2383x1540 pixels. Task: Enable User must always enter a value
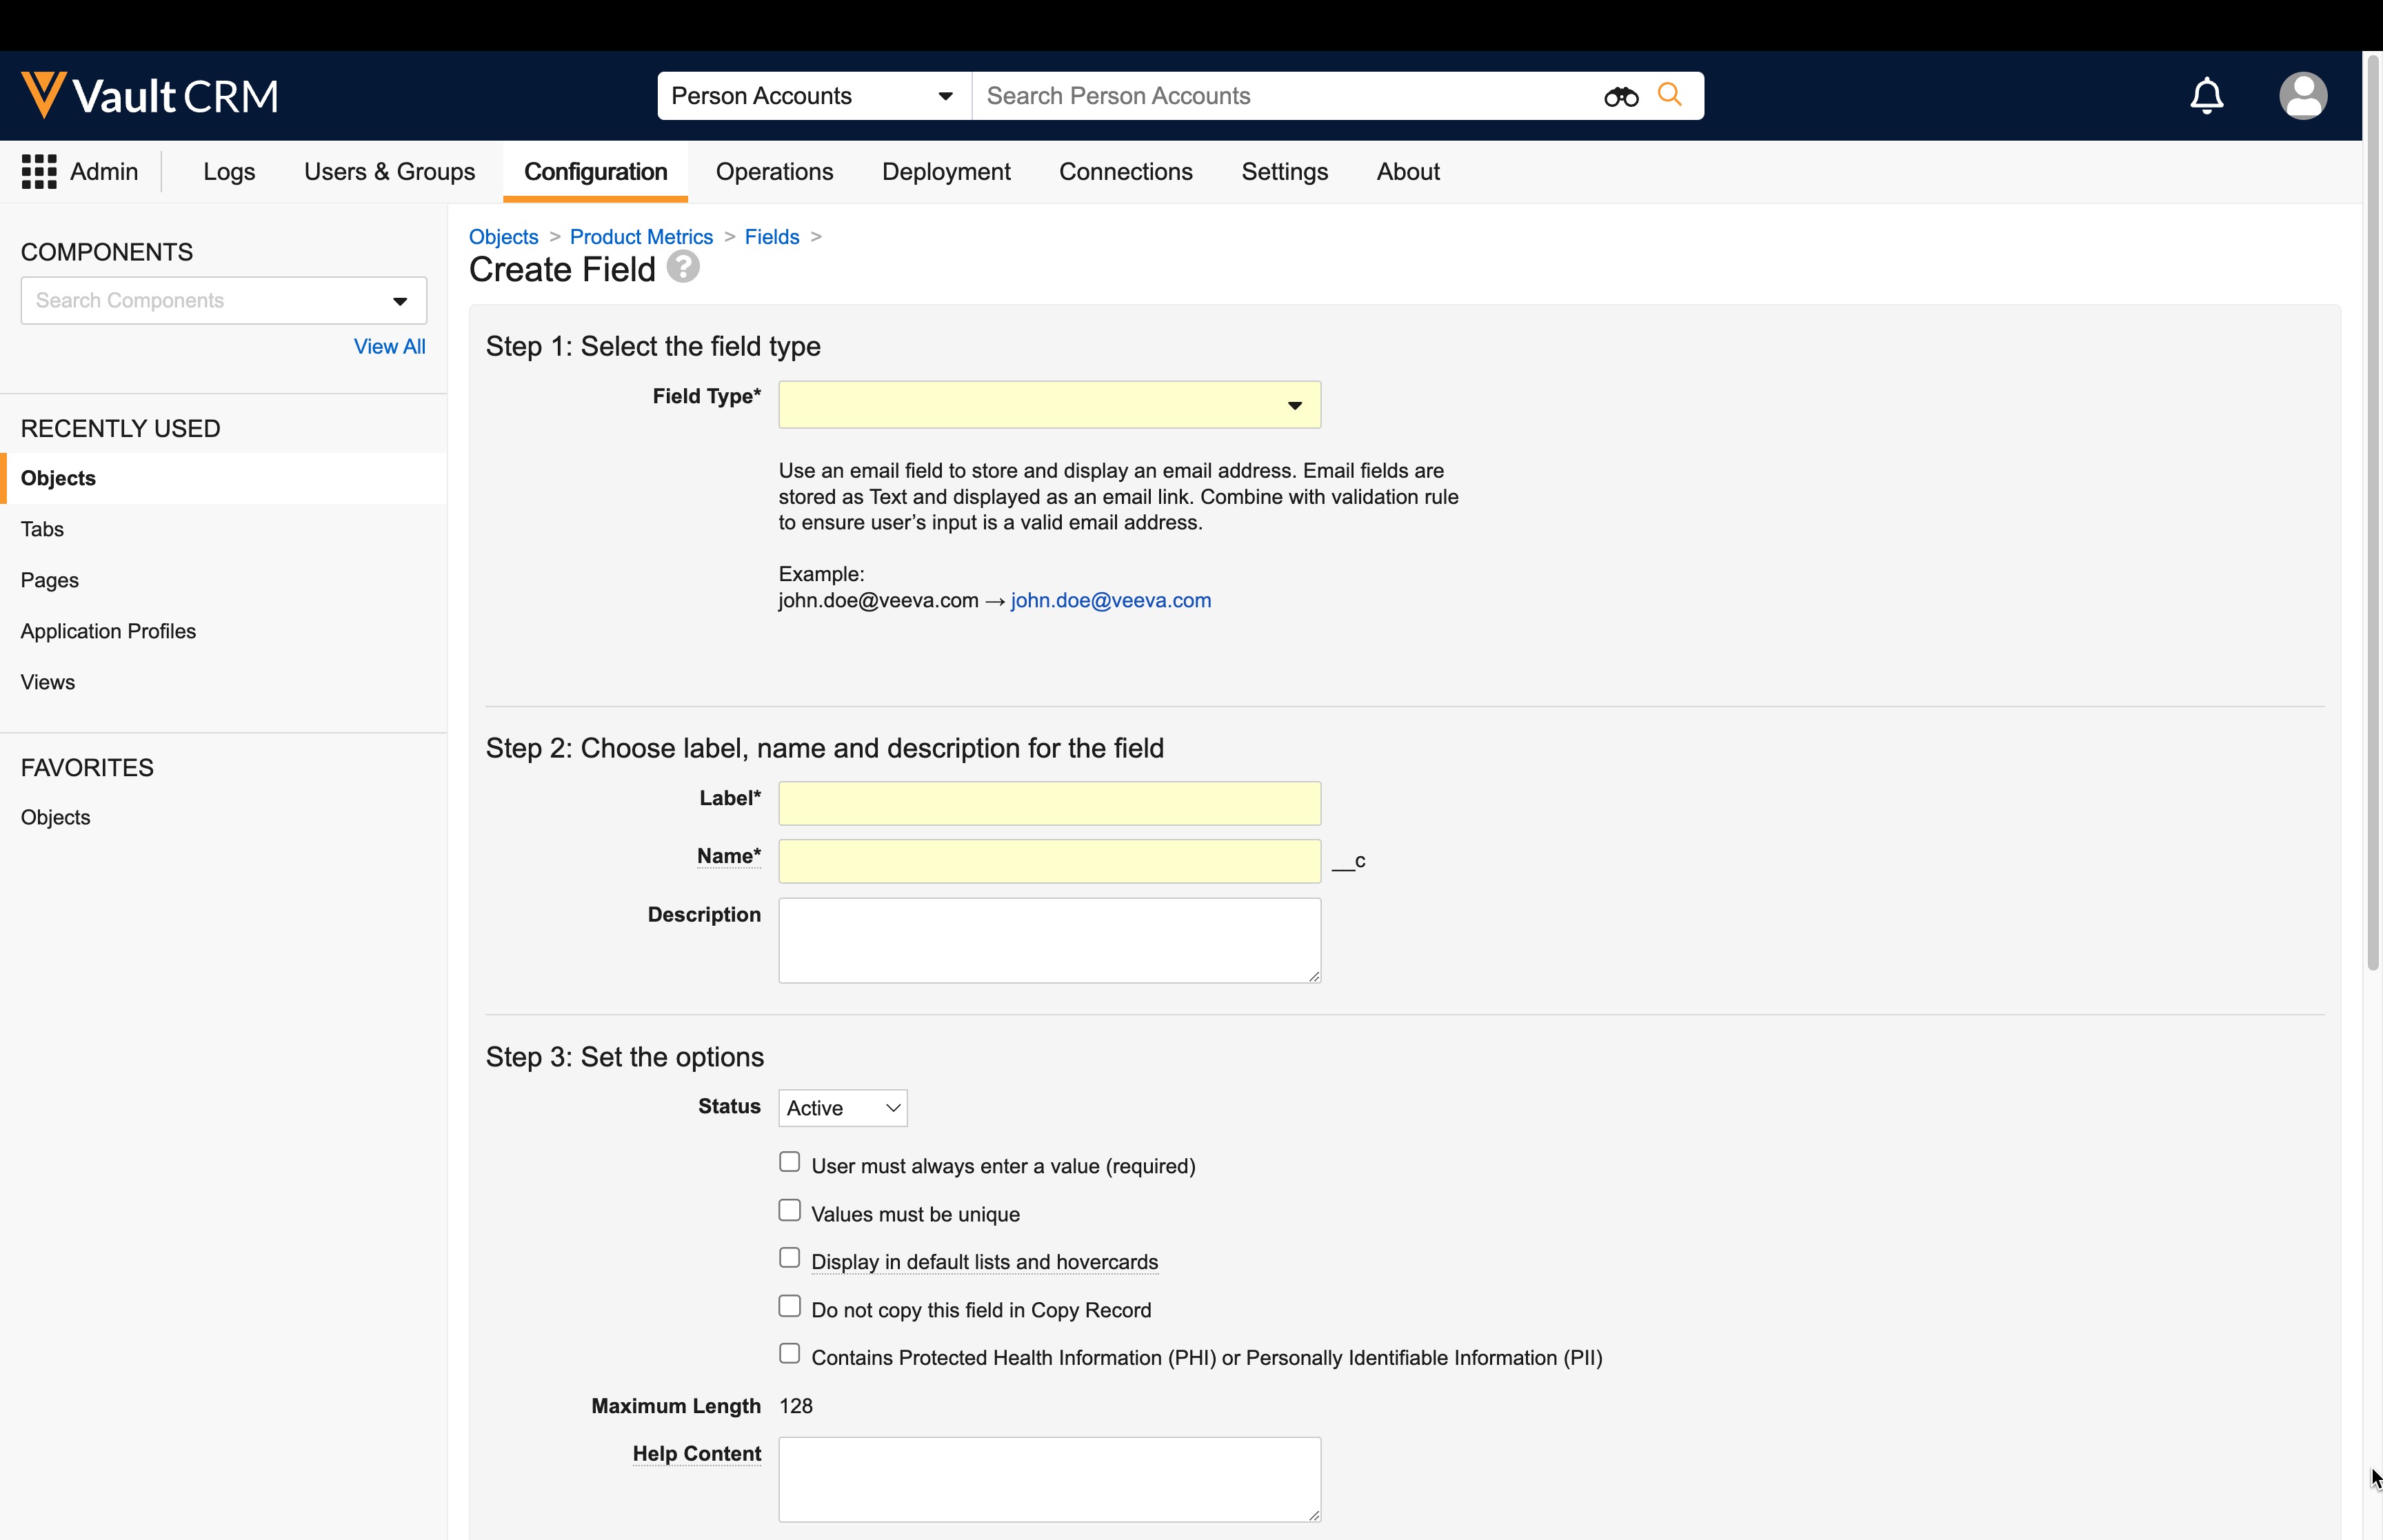pos(789,1162)
